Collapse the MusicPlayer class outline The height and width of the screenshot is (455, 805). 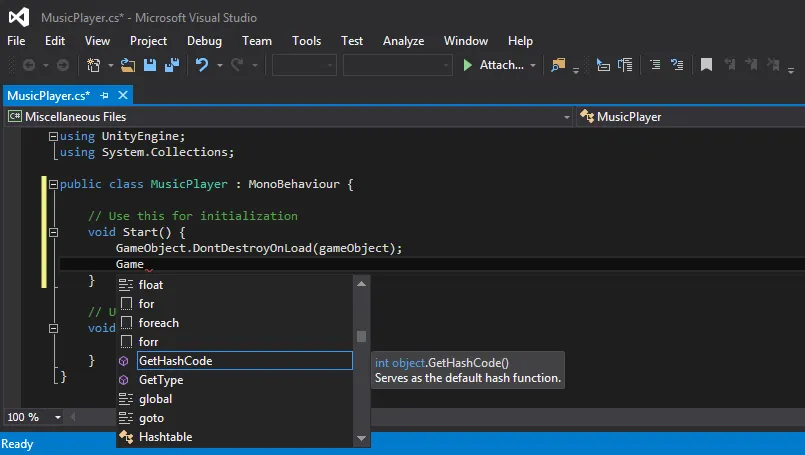53,184
